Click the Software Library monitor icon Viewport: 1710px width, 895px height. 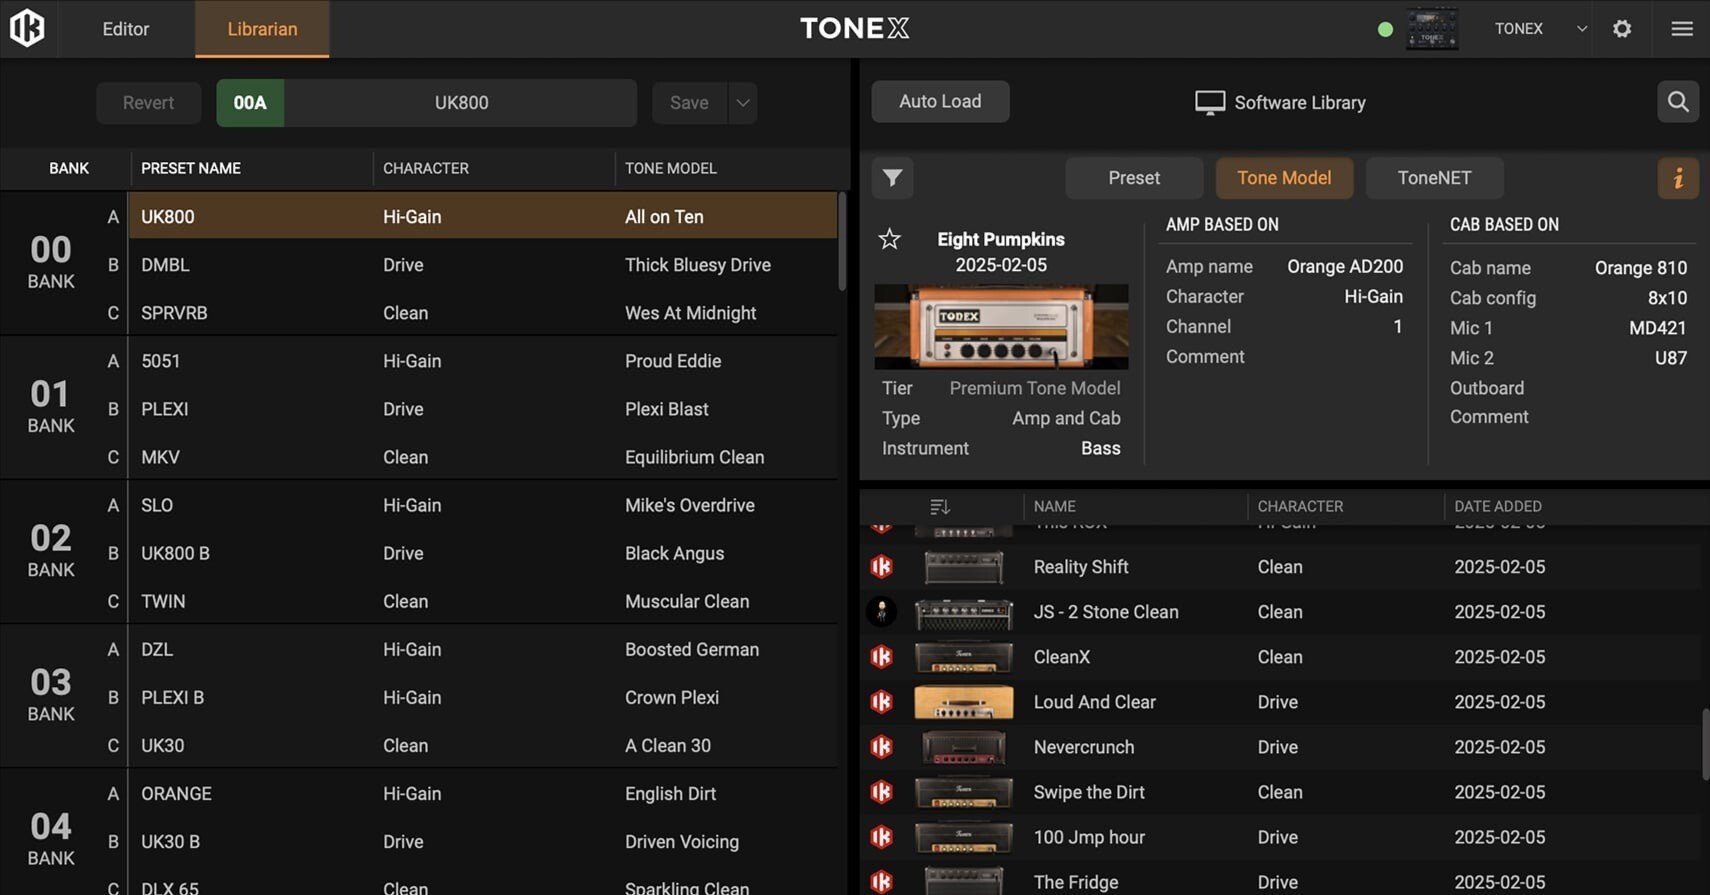point(1210,103)
